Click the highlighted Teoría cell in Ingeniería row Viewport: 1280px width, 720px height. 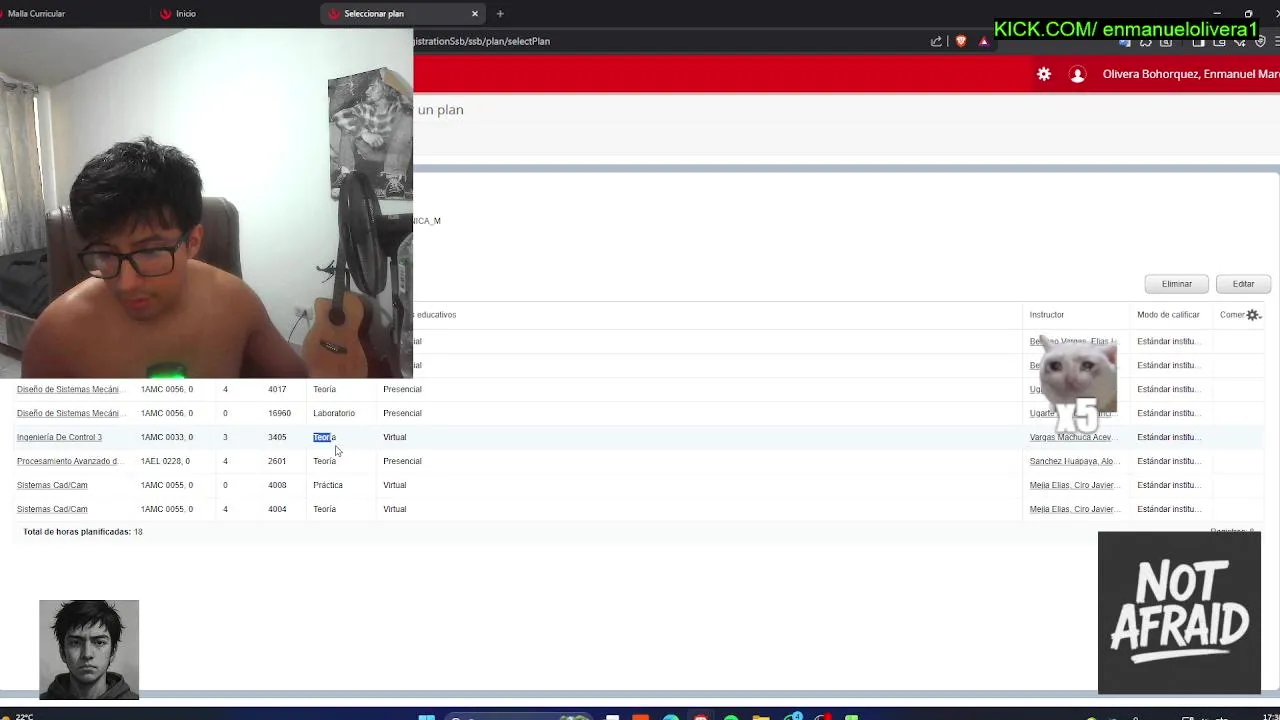coord(324,437)
